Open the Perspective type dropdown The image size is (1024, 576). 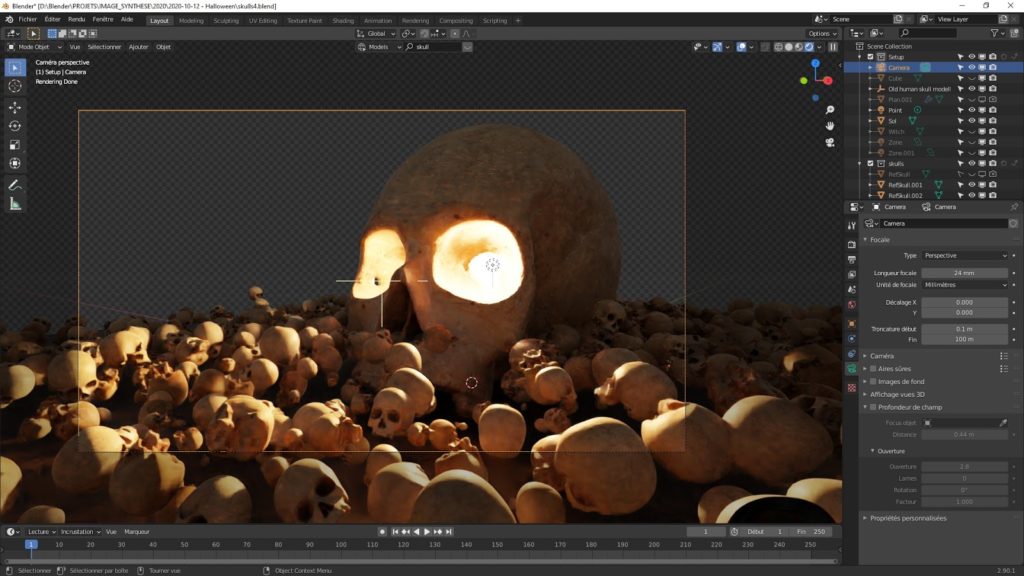coord(965,255)
